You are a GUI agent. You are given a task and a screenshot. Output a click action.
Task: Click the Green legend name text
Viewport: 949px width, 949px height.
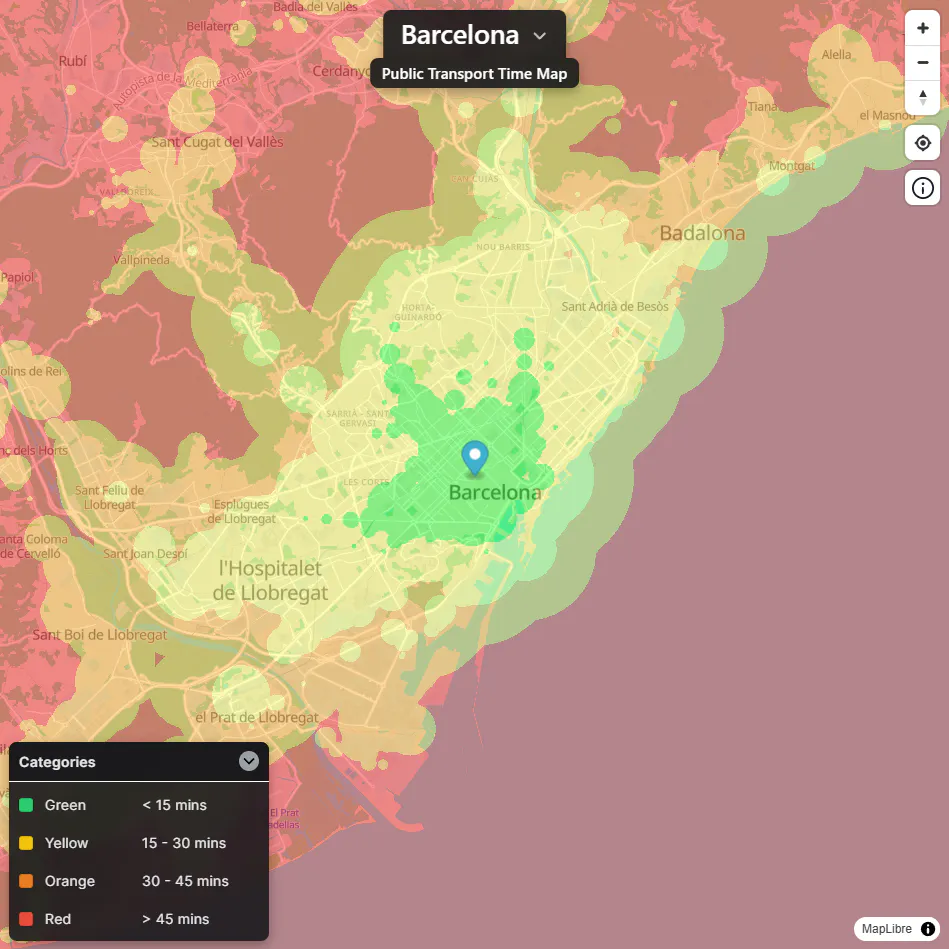(x=65, y=805)
